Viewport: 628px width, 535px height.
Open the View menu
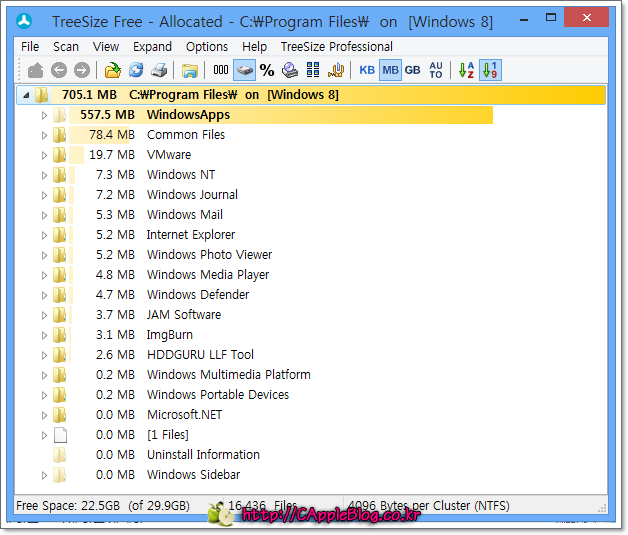click(106, 47)
